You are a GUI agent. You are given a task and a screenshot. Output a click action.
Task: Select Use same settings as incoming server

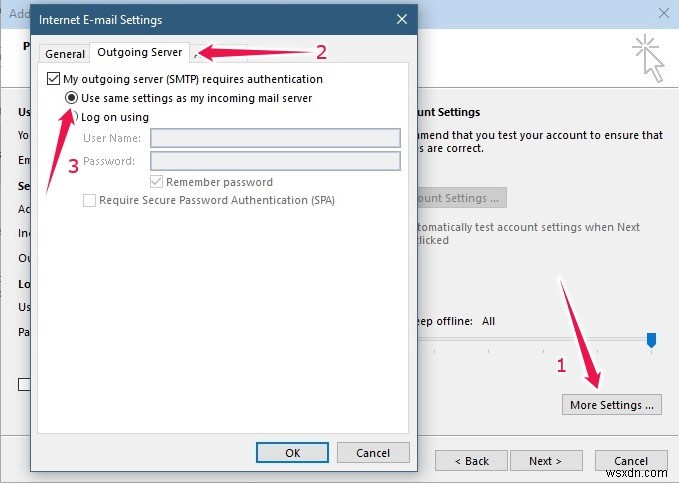coord(71,98)
